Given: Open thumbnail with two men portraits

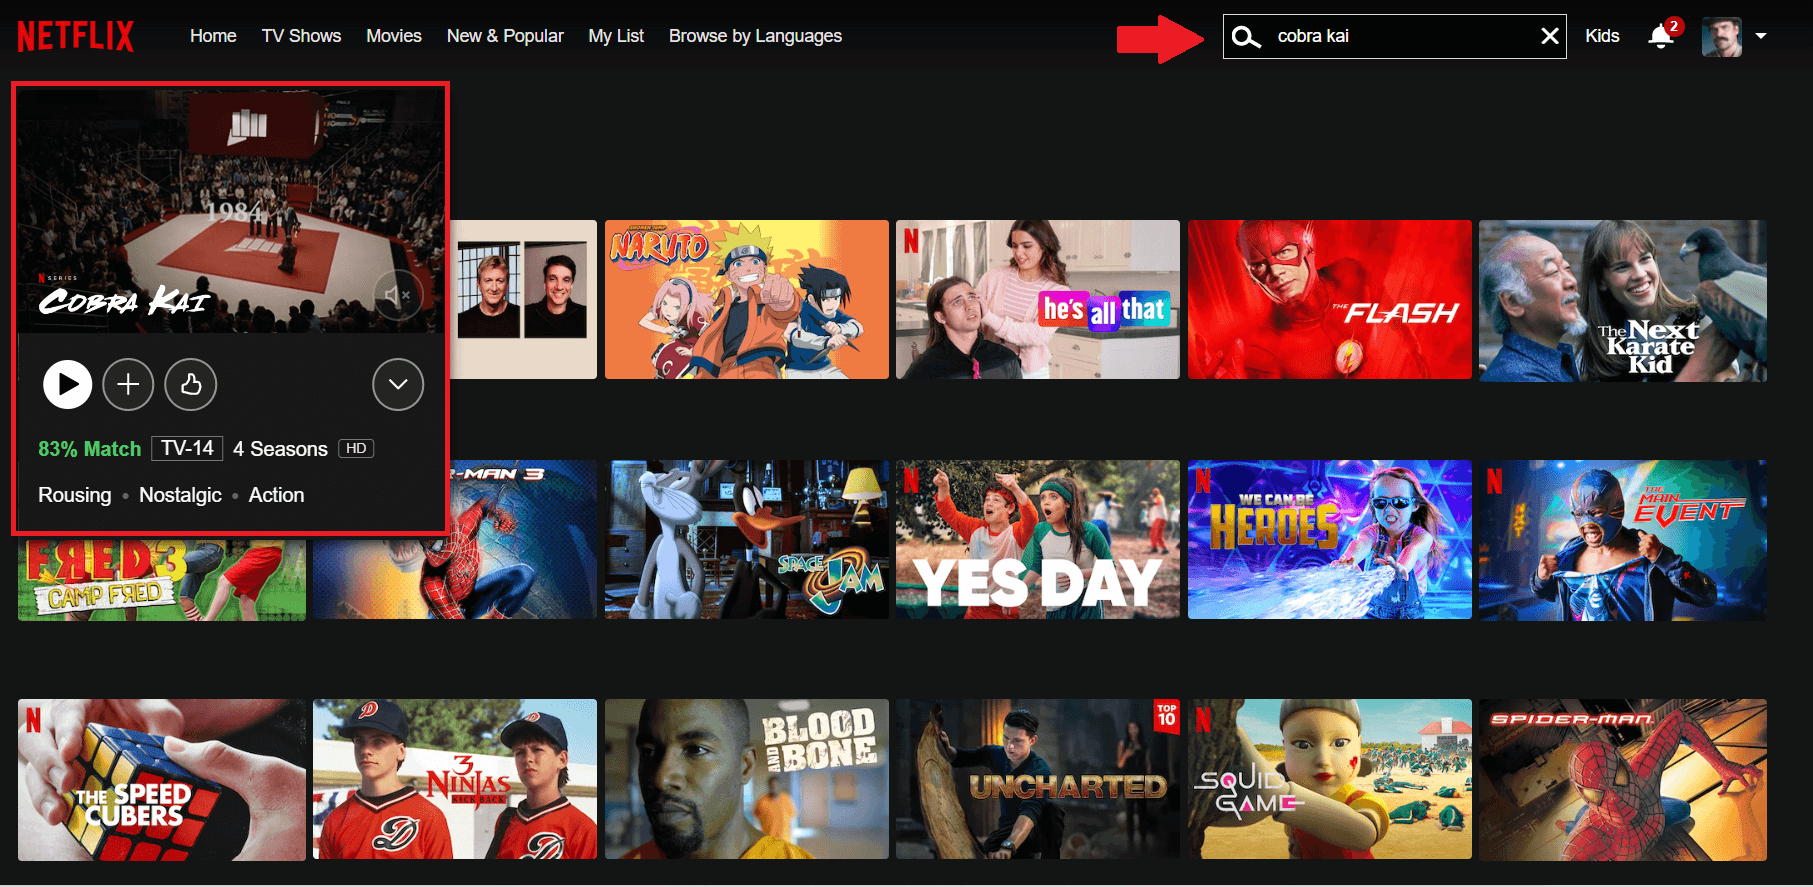Looking at the screenshot, I should click(x=523, y=300).
